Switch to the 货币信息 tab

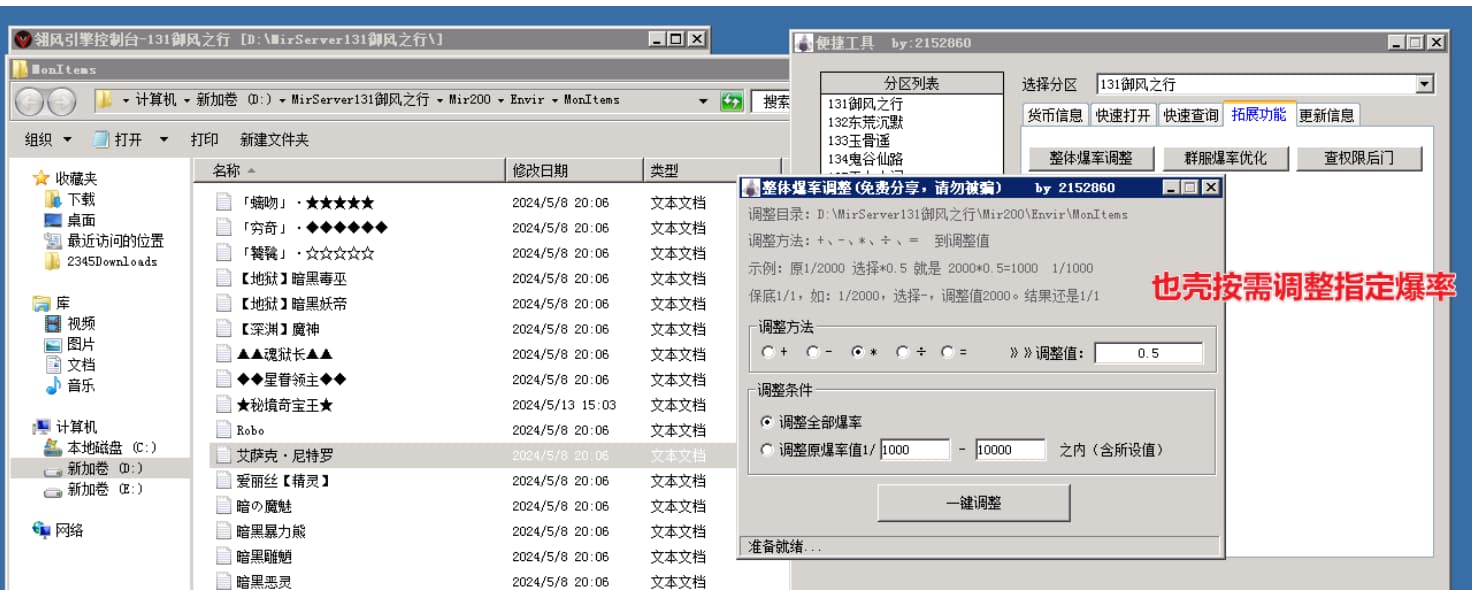(1056, 115)
